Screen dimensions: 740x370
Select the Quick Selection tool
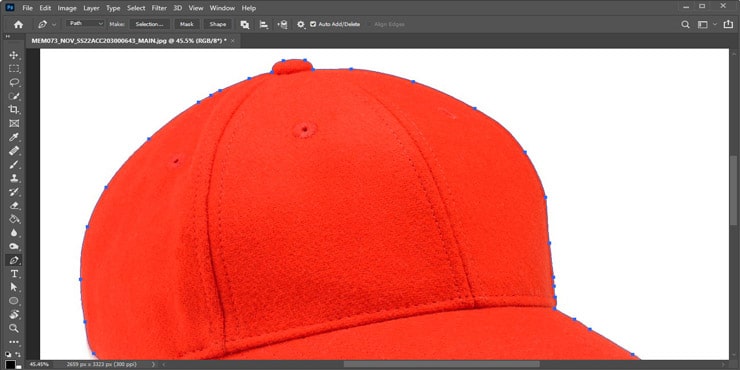[x=14, y=96]
